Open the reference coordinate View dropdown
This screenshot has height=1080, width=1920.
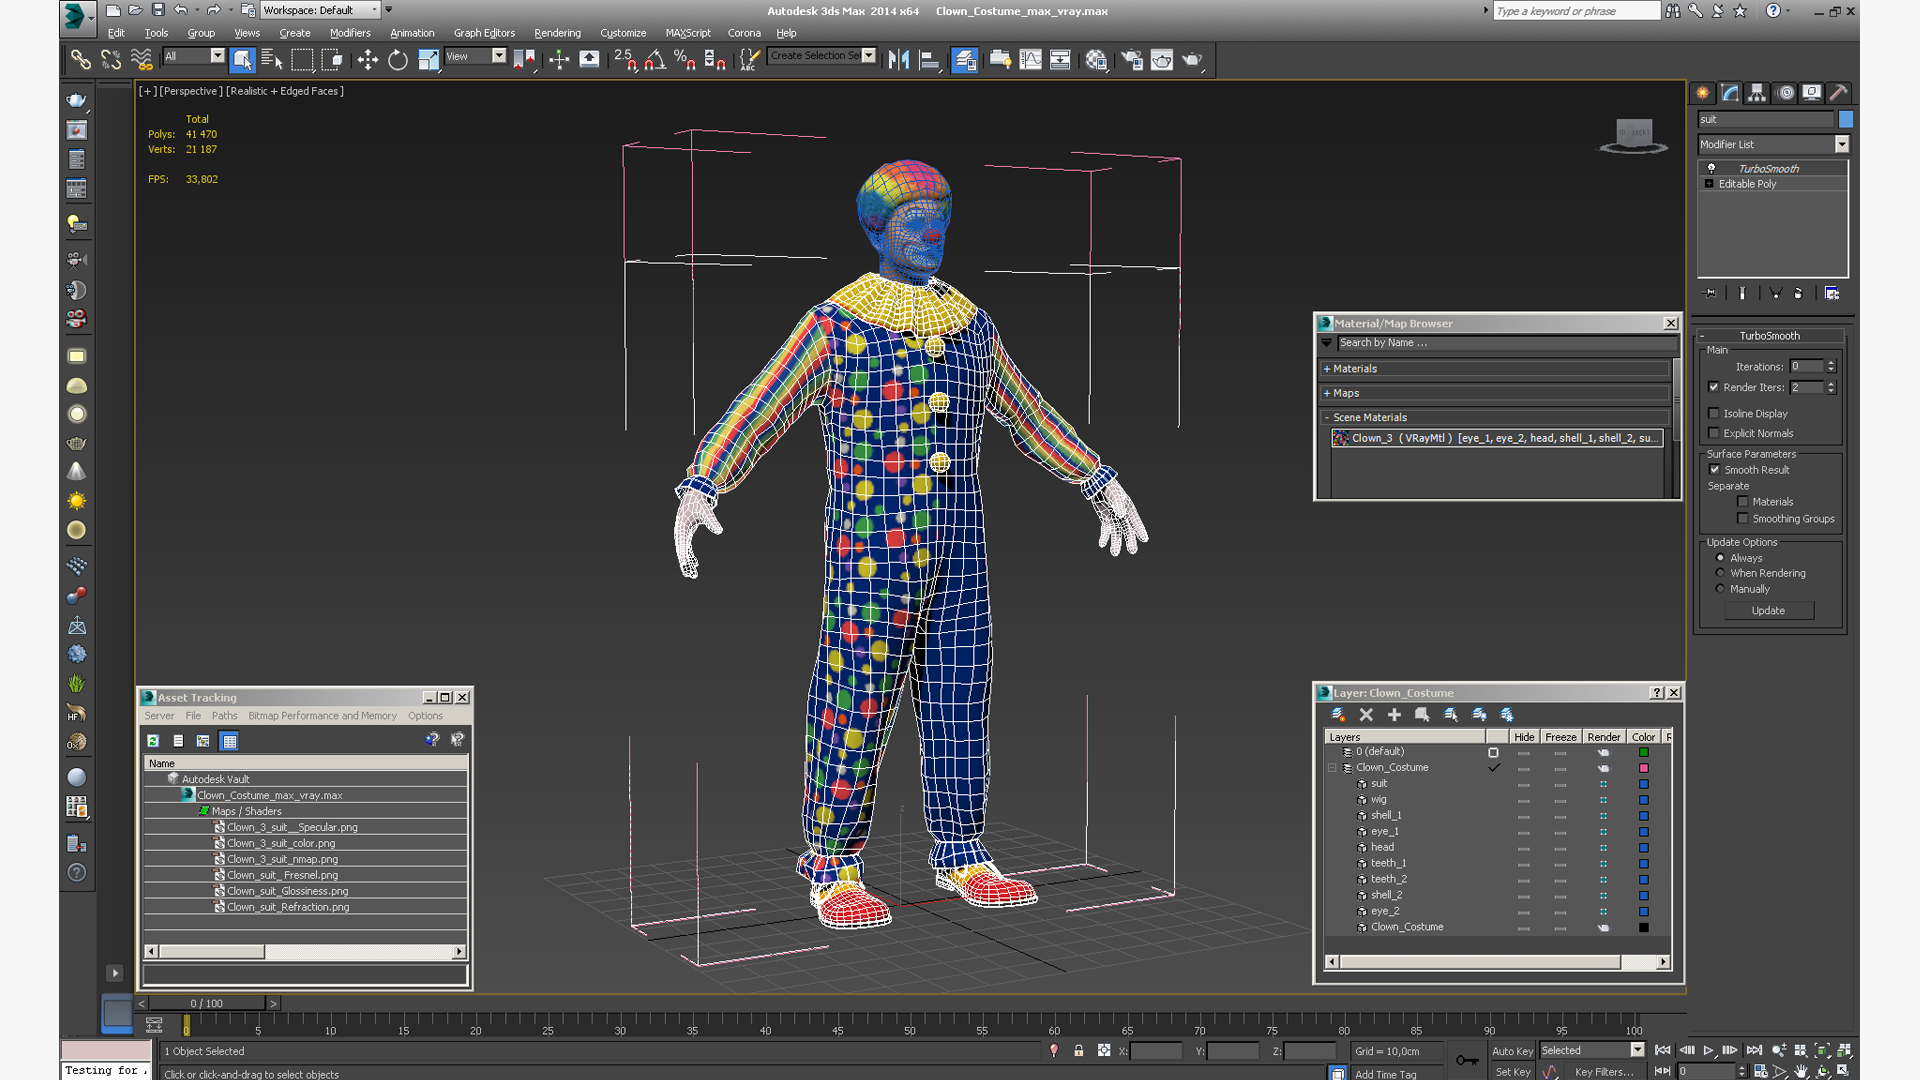498,56
